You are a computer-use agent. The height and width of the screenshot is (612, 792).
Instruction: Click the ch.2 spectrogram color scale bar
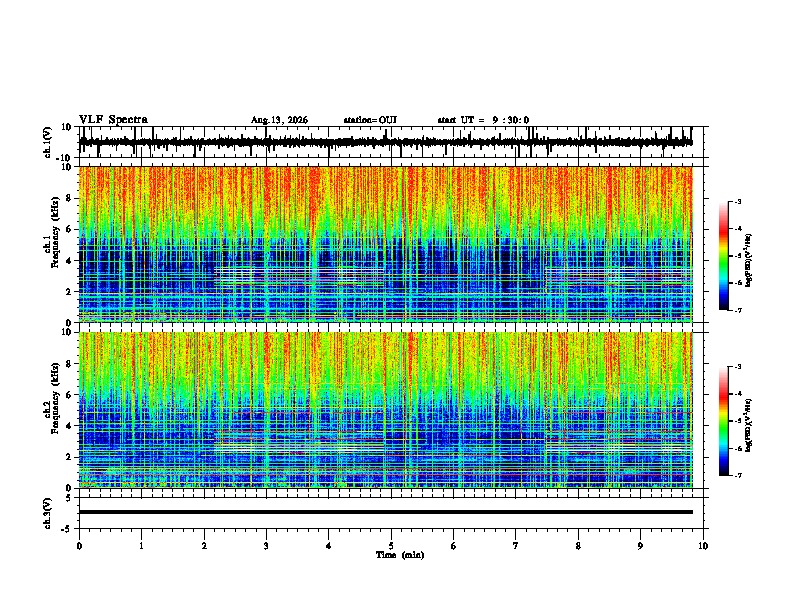tap(724, 421)
